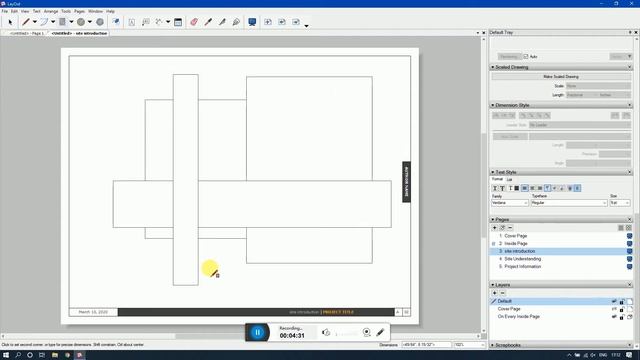The image size is (640, 360).
Task: Pause the screen recording
Action: [x=258, y=332]
